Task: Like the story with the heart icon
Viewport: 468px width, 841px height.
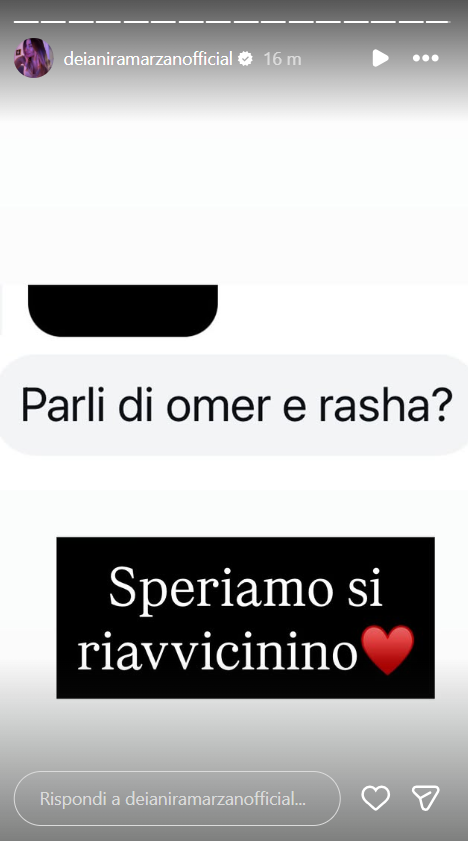Action: coord(375,798)
